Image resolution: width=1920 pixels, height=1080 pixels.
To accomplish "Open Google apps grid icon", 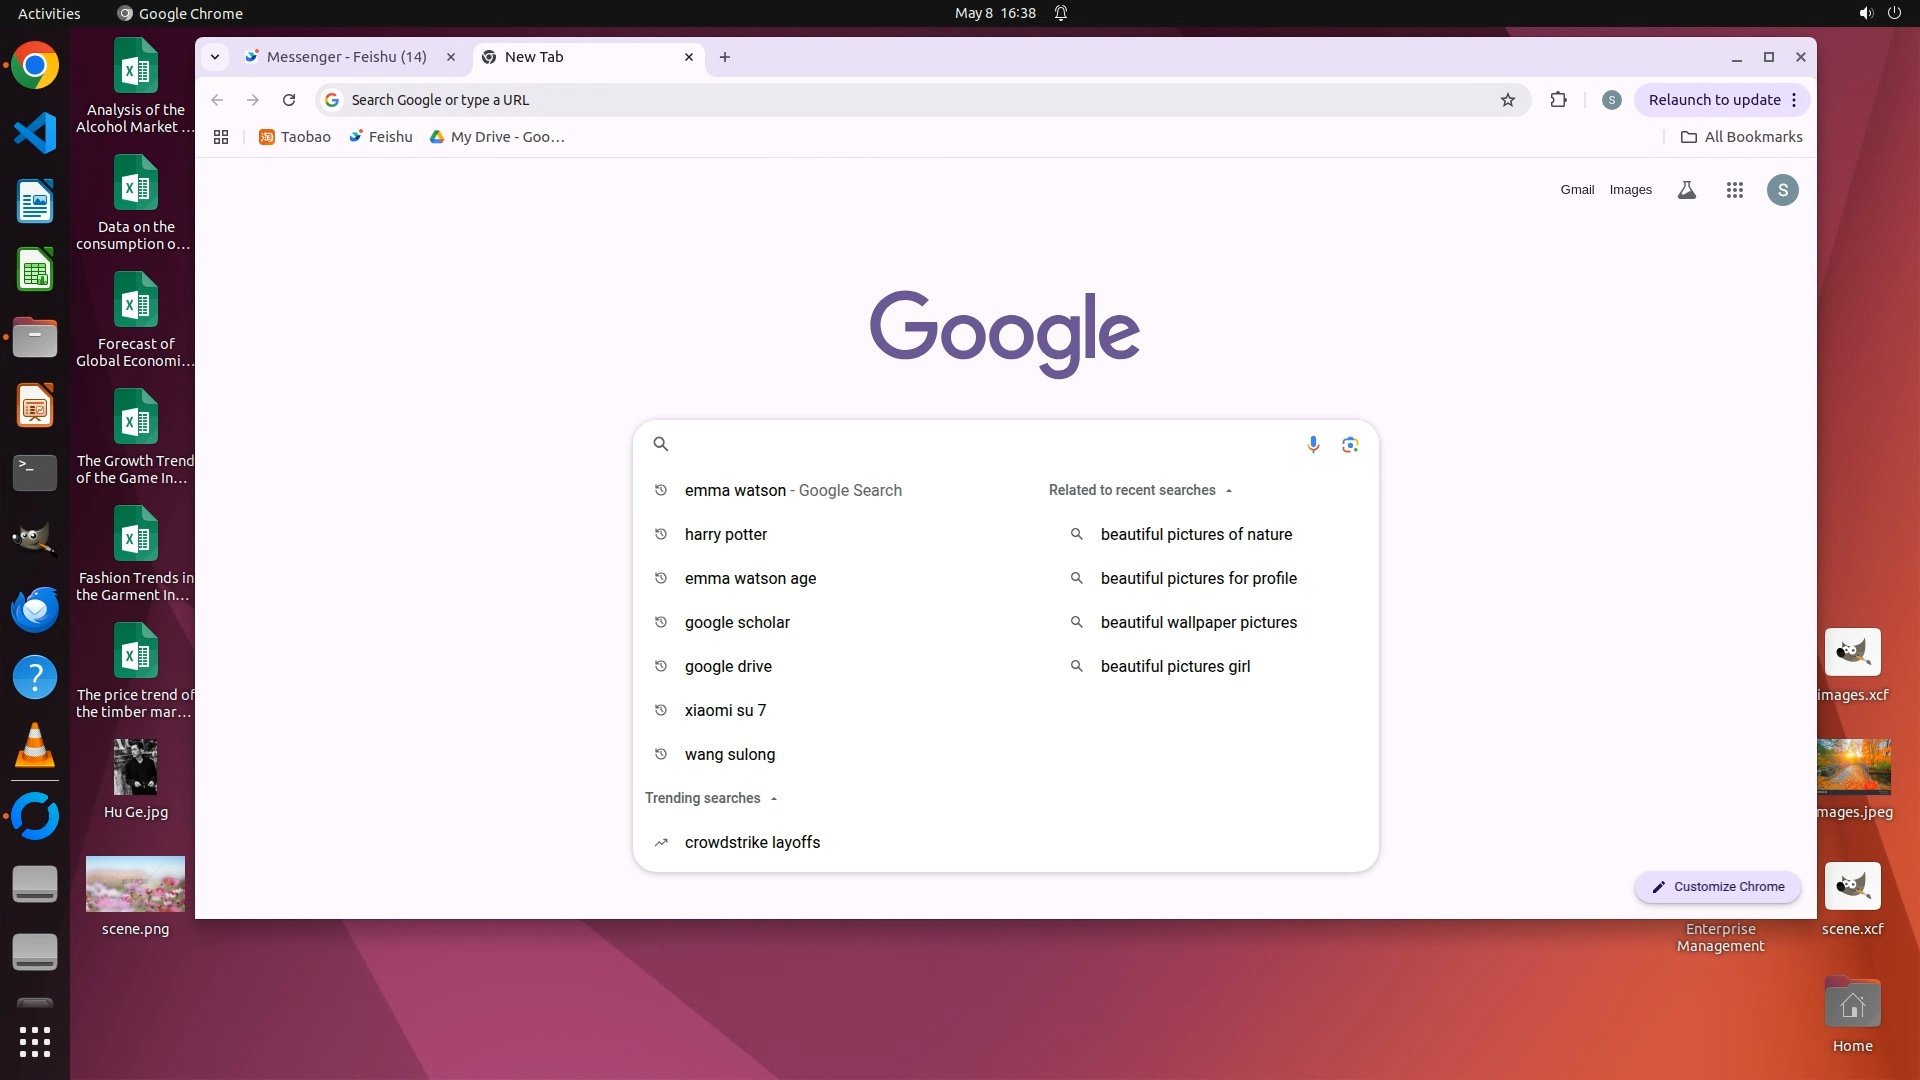I will [1735, 190].
